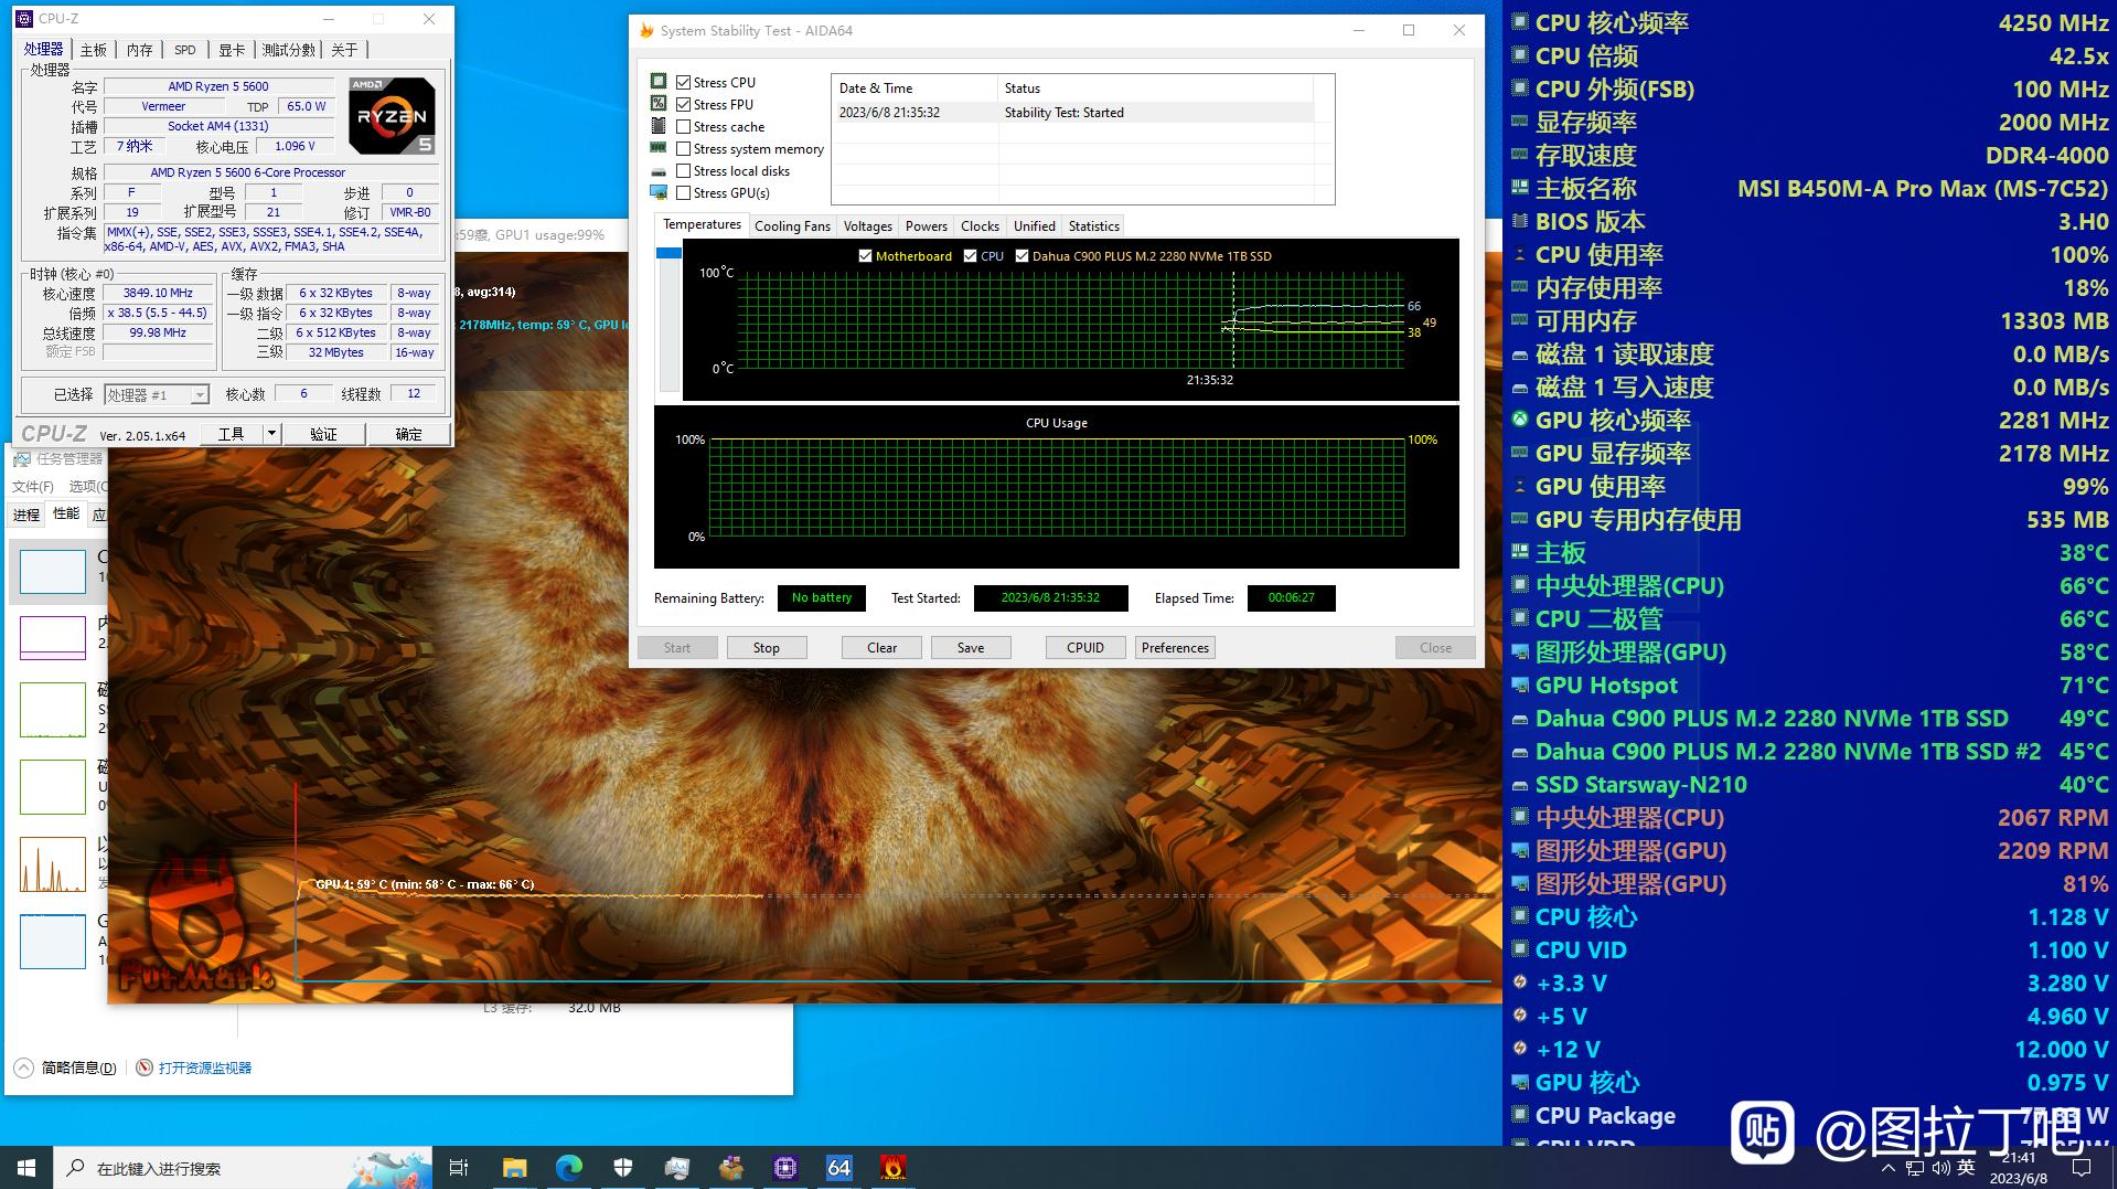Switch to the Cooling Fans tab
Image resolution: width=2117 pixels, height=1189 pixels.
click(792, 226)
